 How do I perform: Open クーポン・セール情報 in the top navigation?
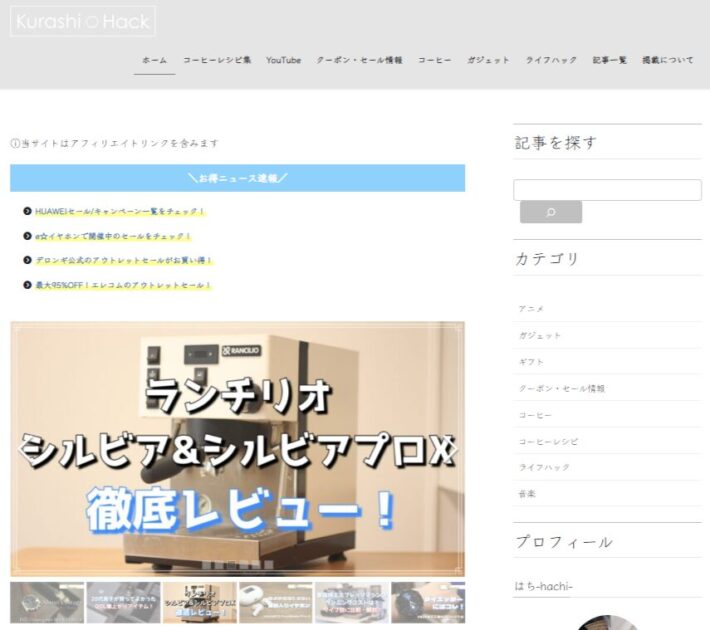360,60
